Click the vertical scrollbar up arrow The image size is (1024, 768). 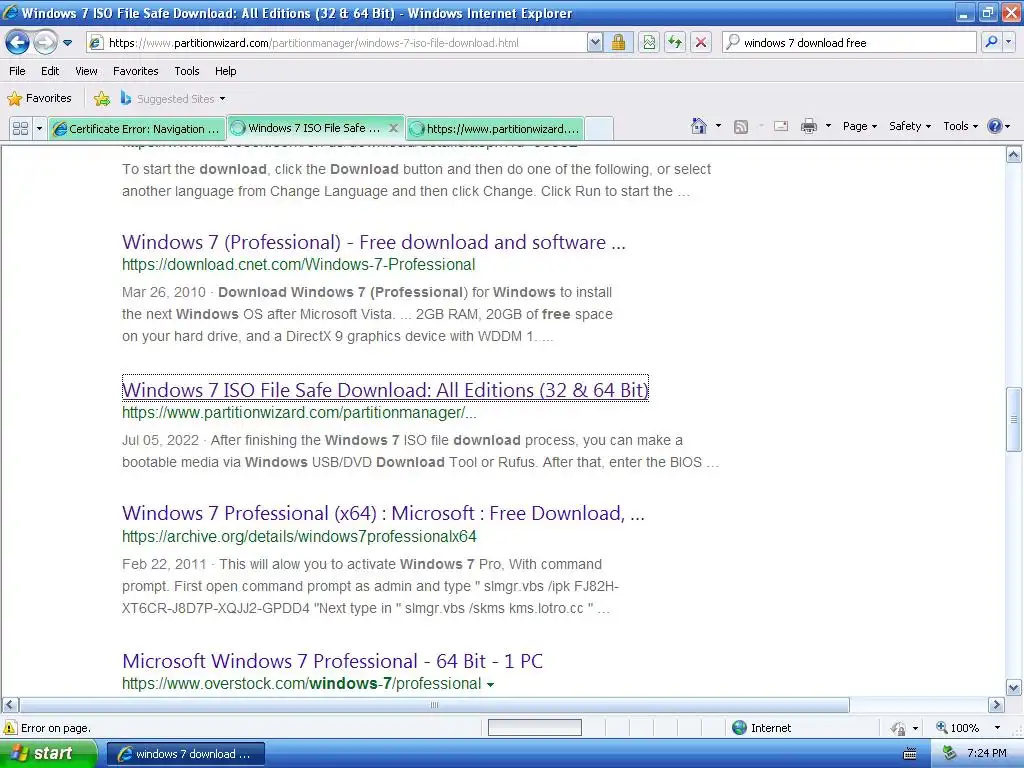coord(1014,155)
